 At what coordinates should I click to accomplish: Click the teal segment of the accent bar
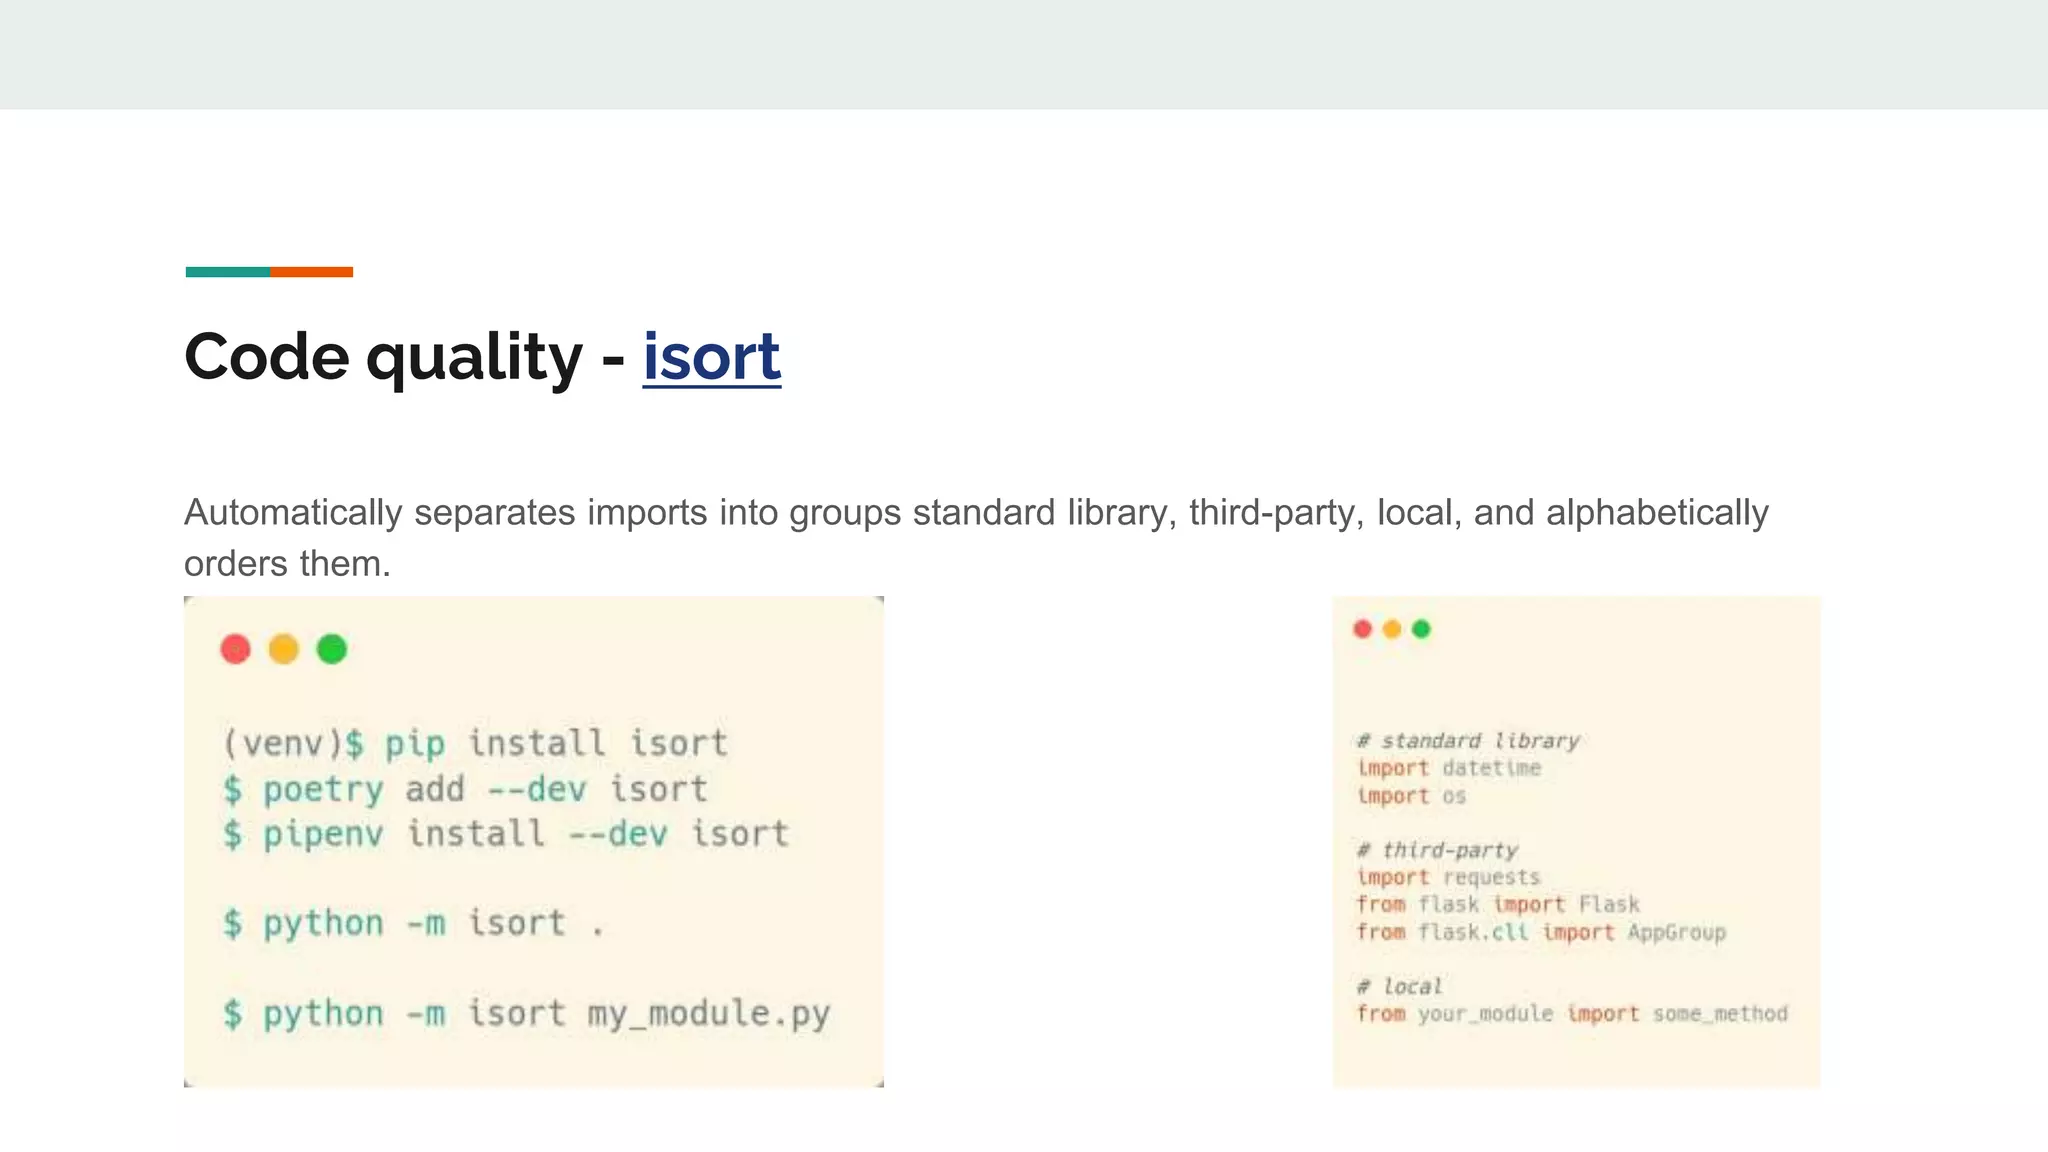pyautogui.click(x=227, y=272)
